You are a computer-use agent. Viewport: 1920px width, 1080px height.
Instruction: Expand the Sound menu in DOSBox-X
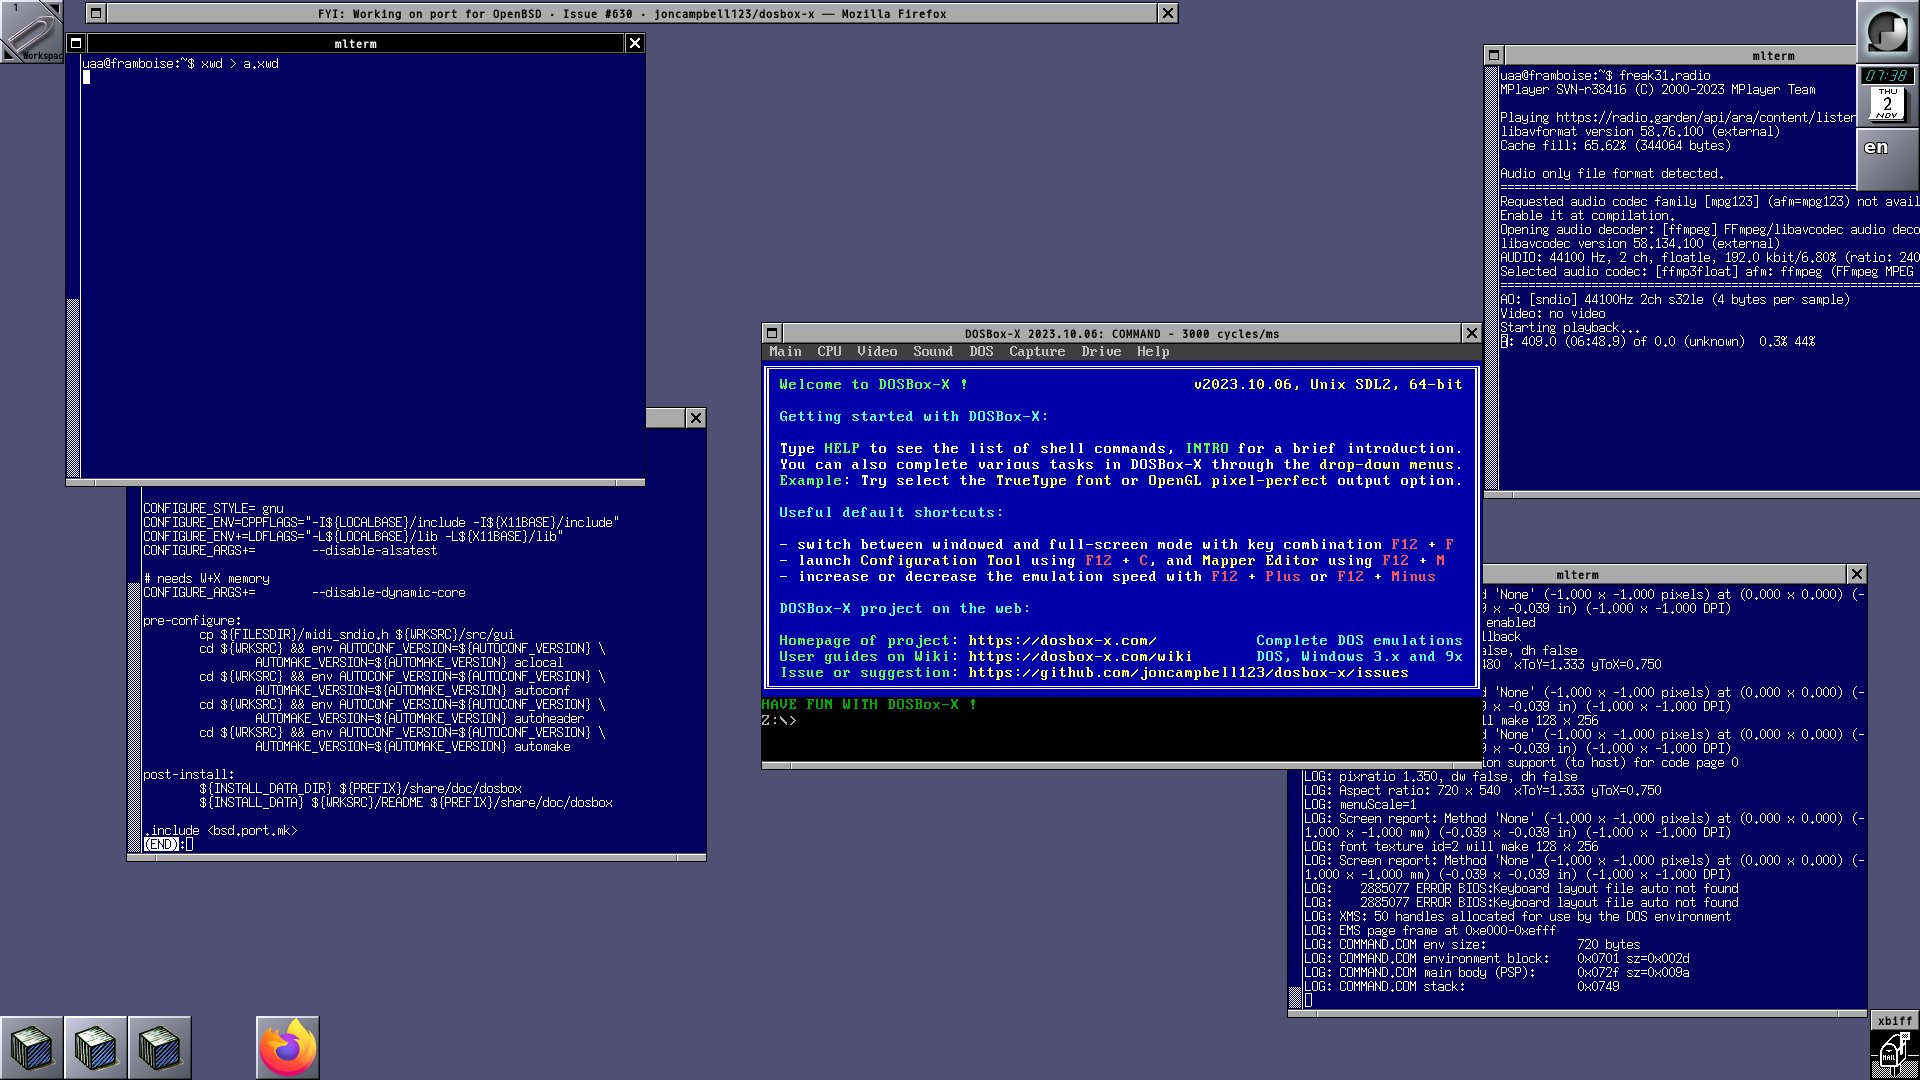(x=932, y=351)
